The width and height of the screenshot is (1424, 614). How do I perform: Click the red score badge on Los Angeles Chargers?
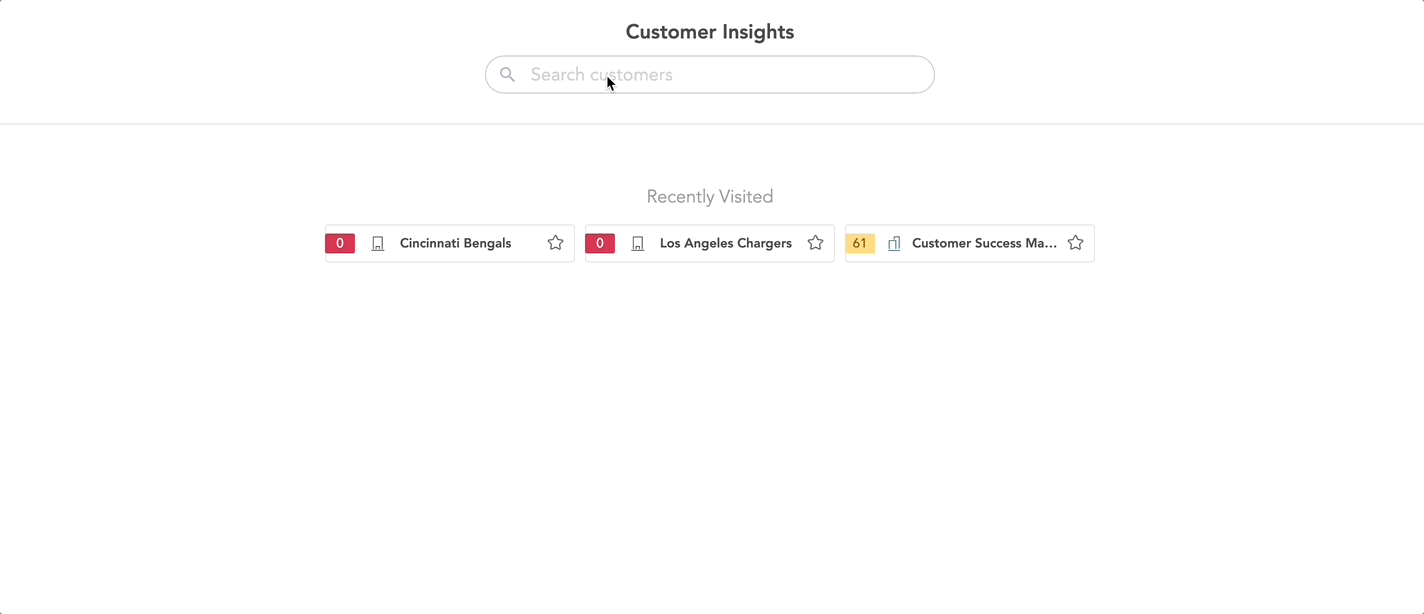(600, 243)
